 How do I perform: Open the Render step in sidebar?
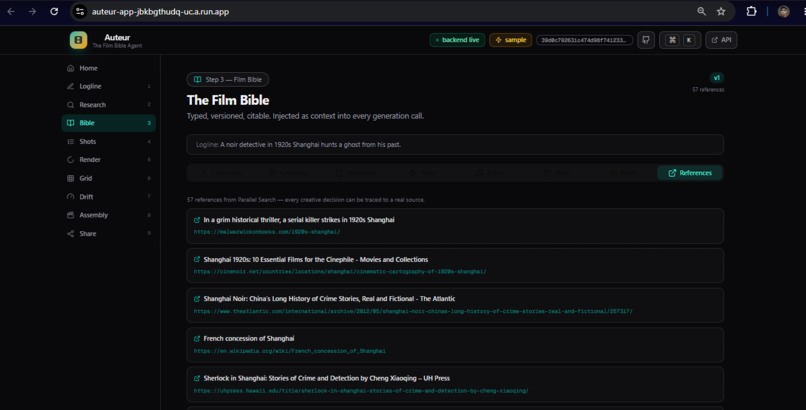coord(108,160)
